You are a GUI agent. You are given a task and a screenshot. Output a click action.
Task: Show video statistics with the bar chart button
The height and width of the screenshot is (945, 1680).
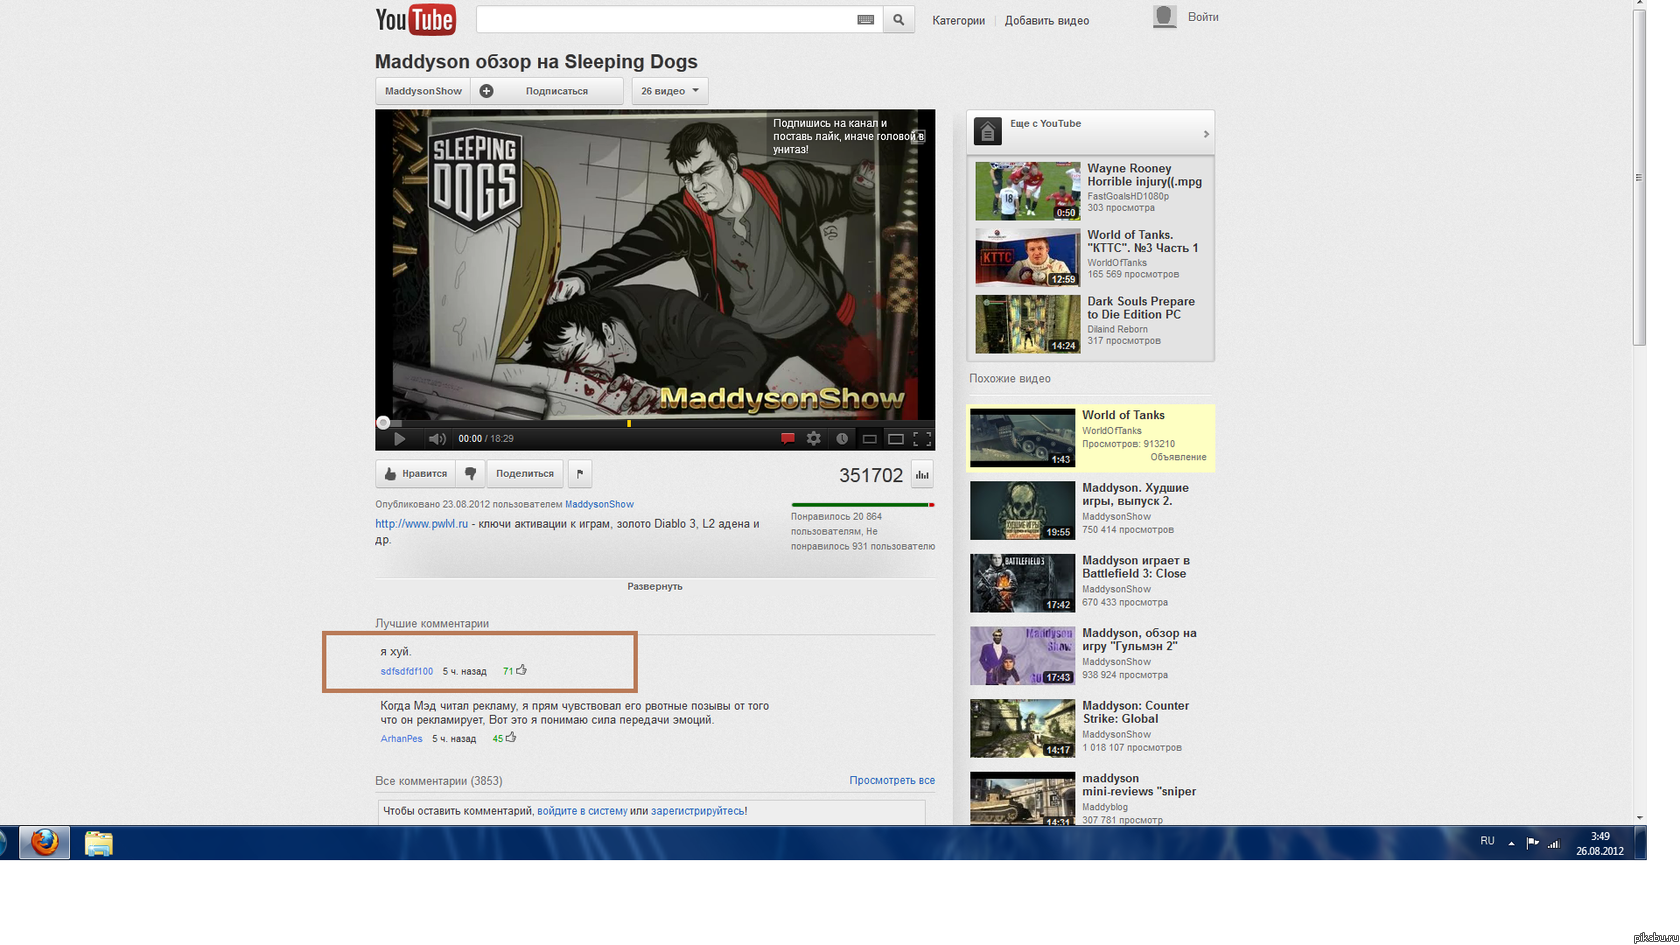click(922, 475)
